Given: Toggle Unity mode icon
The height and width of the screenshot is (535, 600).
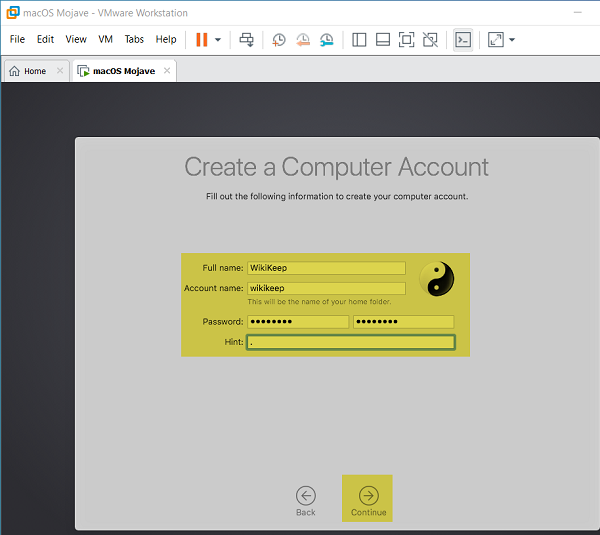Looking at the screenshot, I should tap(430, 40).
